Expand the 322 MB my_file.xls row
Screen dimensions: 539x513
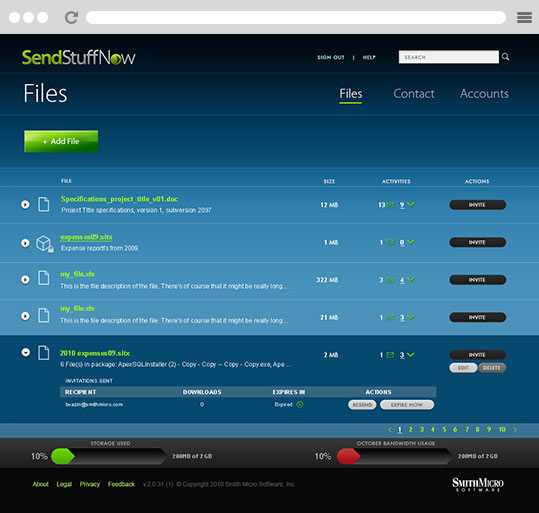[25, 279]
